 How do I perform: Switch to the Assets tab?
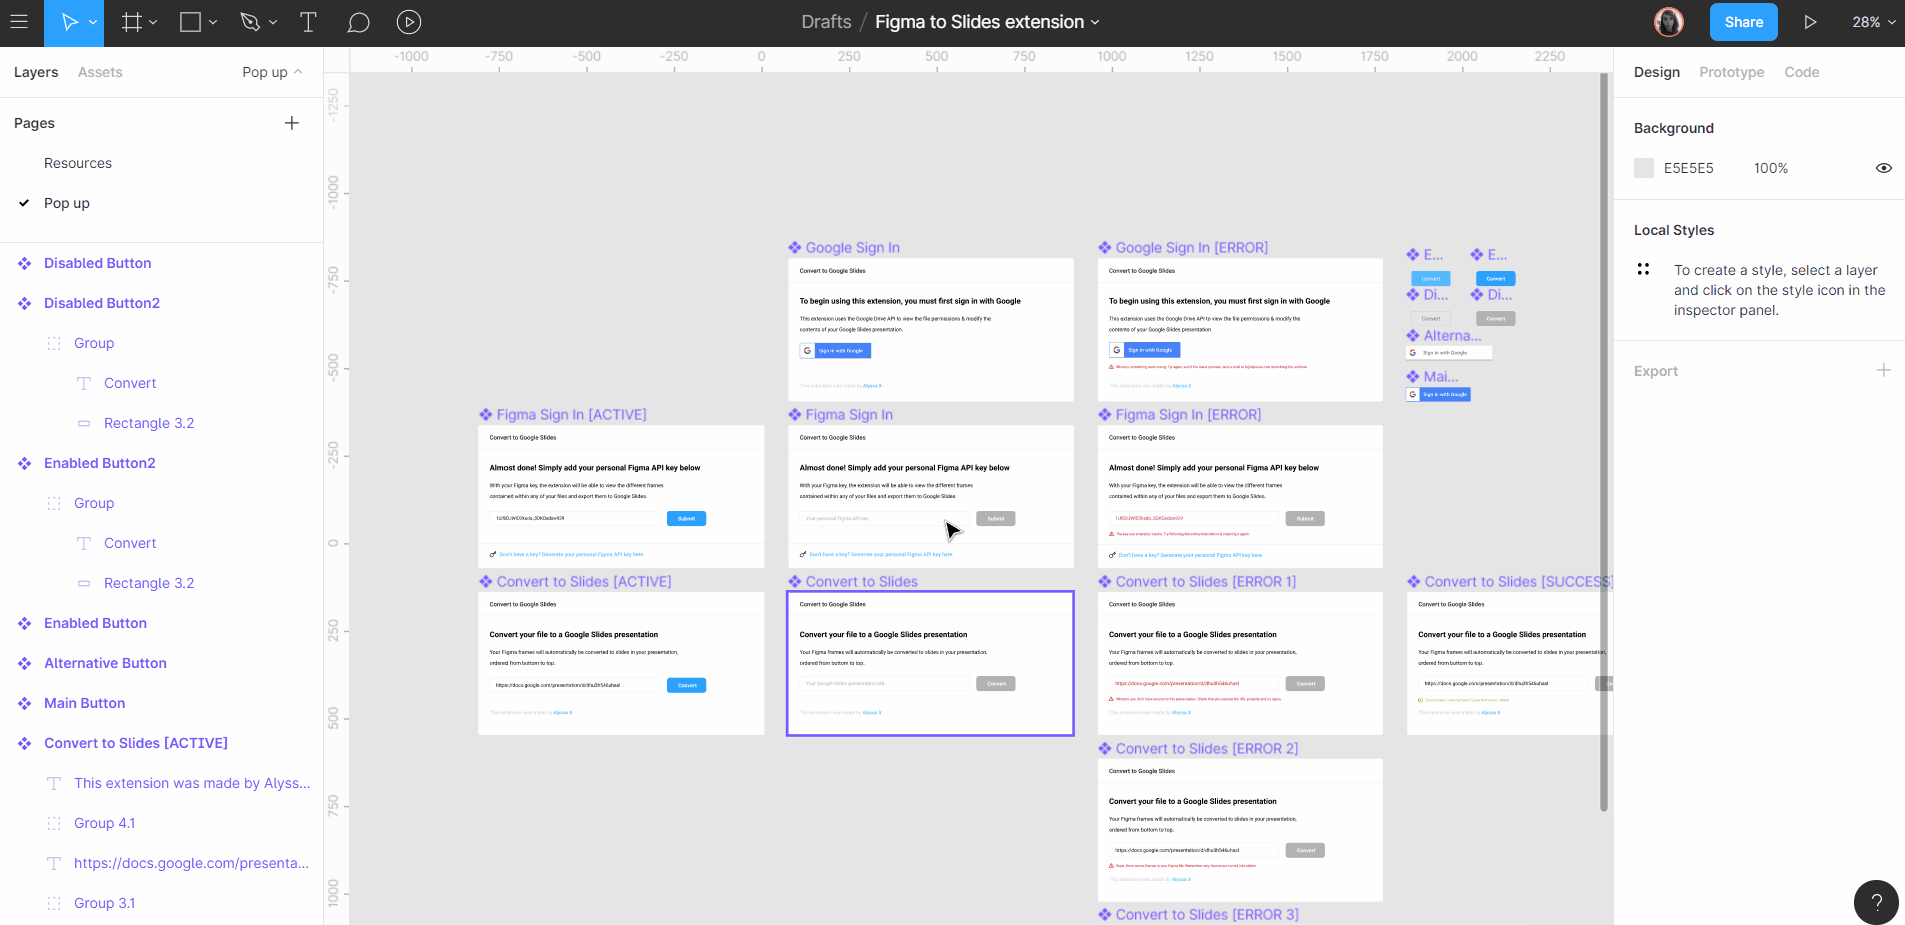tap(100, 72)
